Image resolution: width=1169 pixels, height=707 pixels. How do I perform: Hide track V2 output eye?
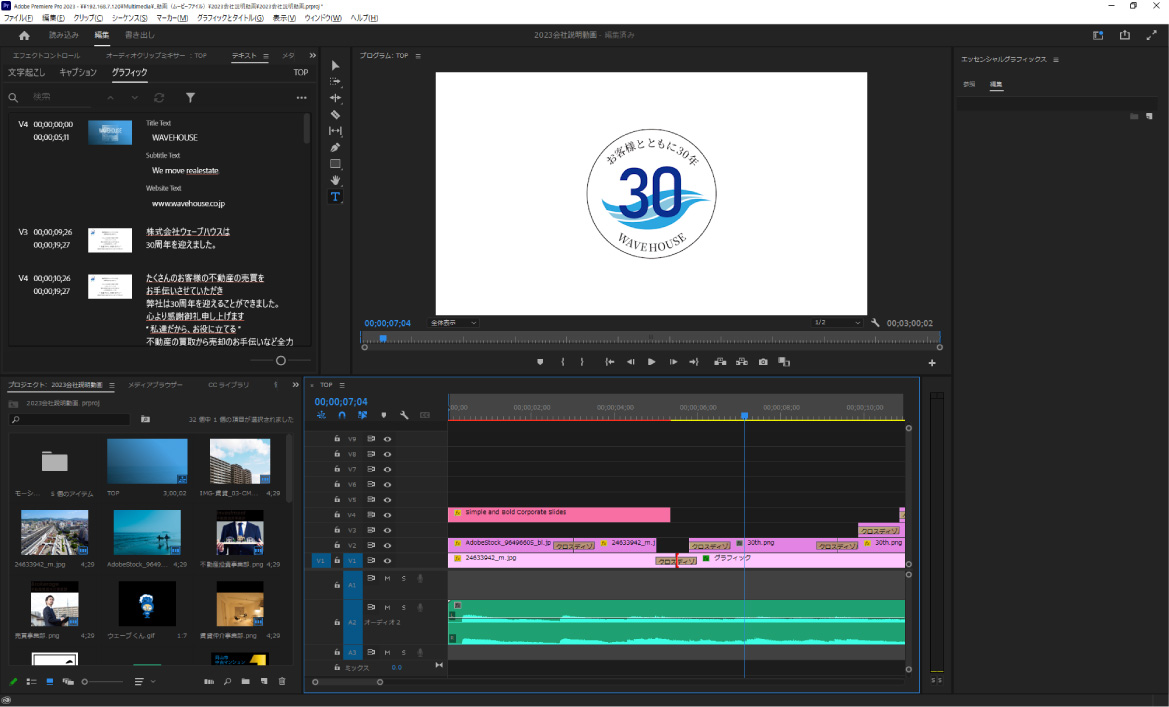point(387,546)
